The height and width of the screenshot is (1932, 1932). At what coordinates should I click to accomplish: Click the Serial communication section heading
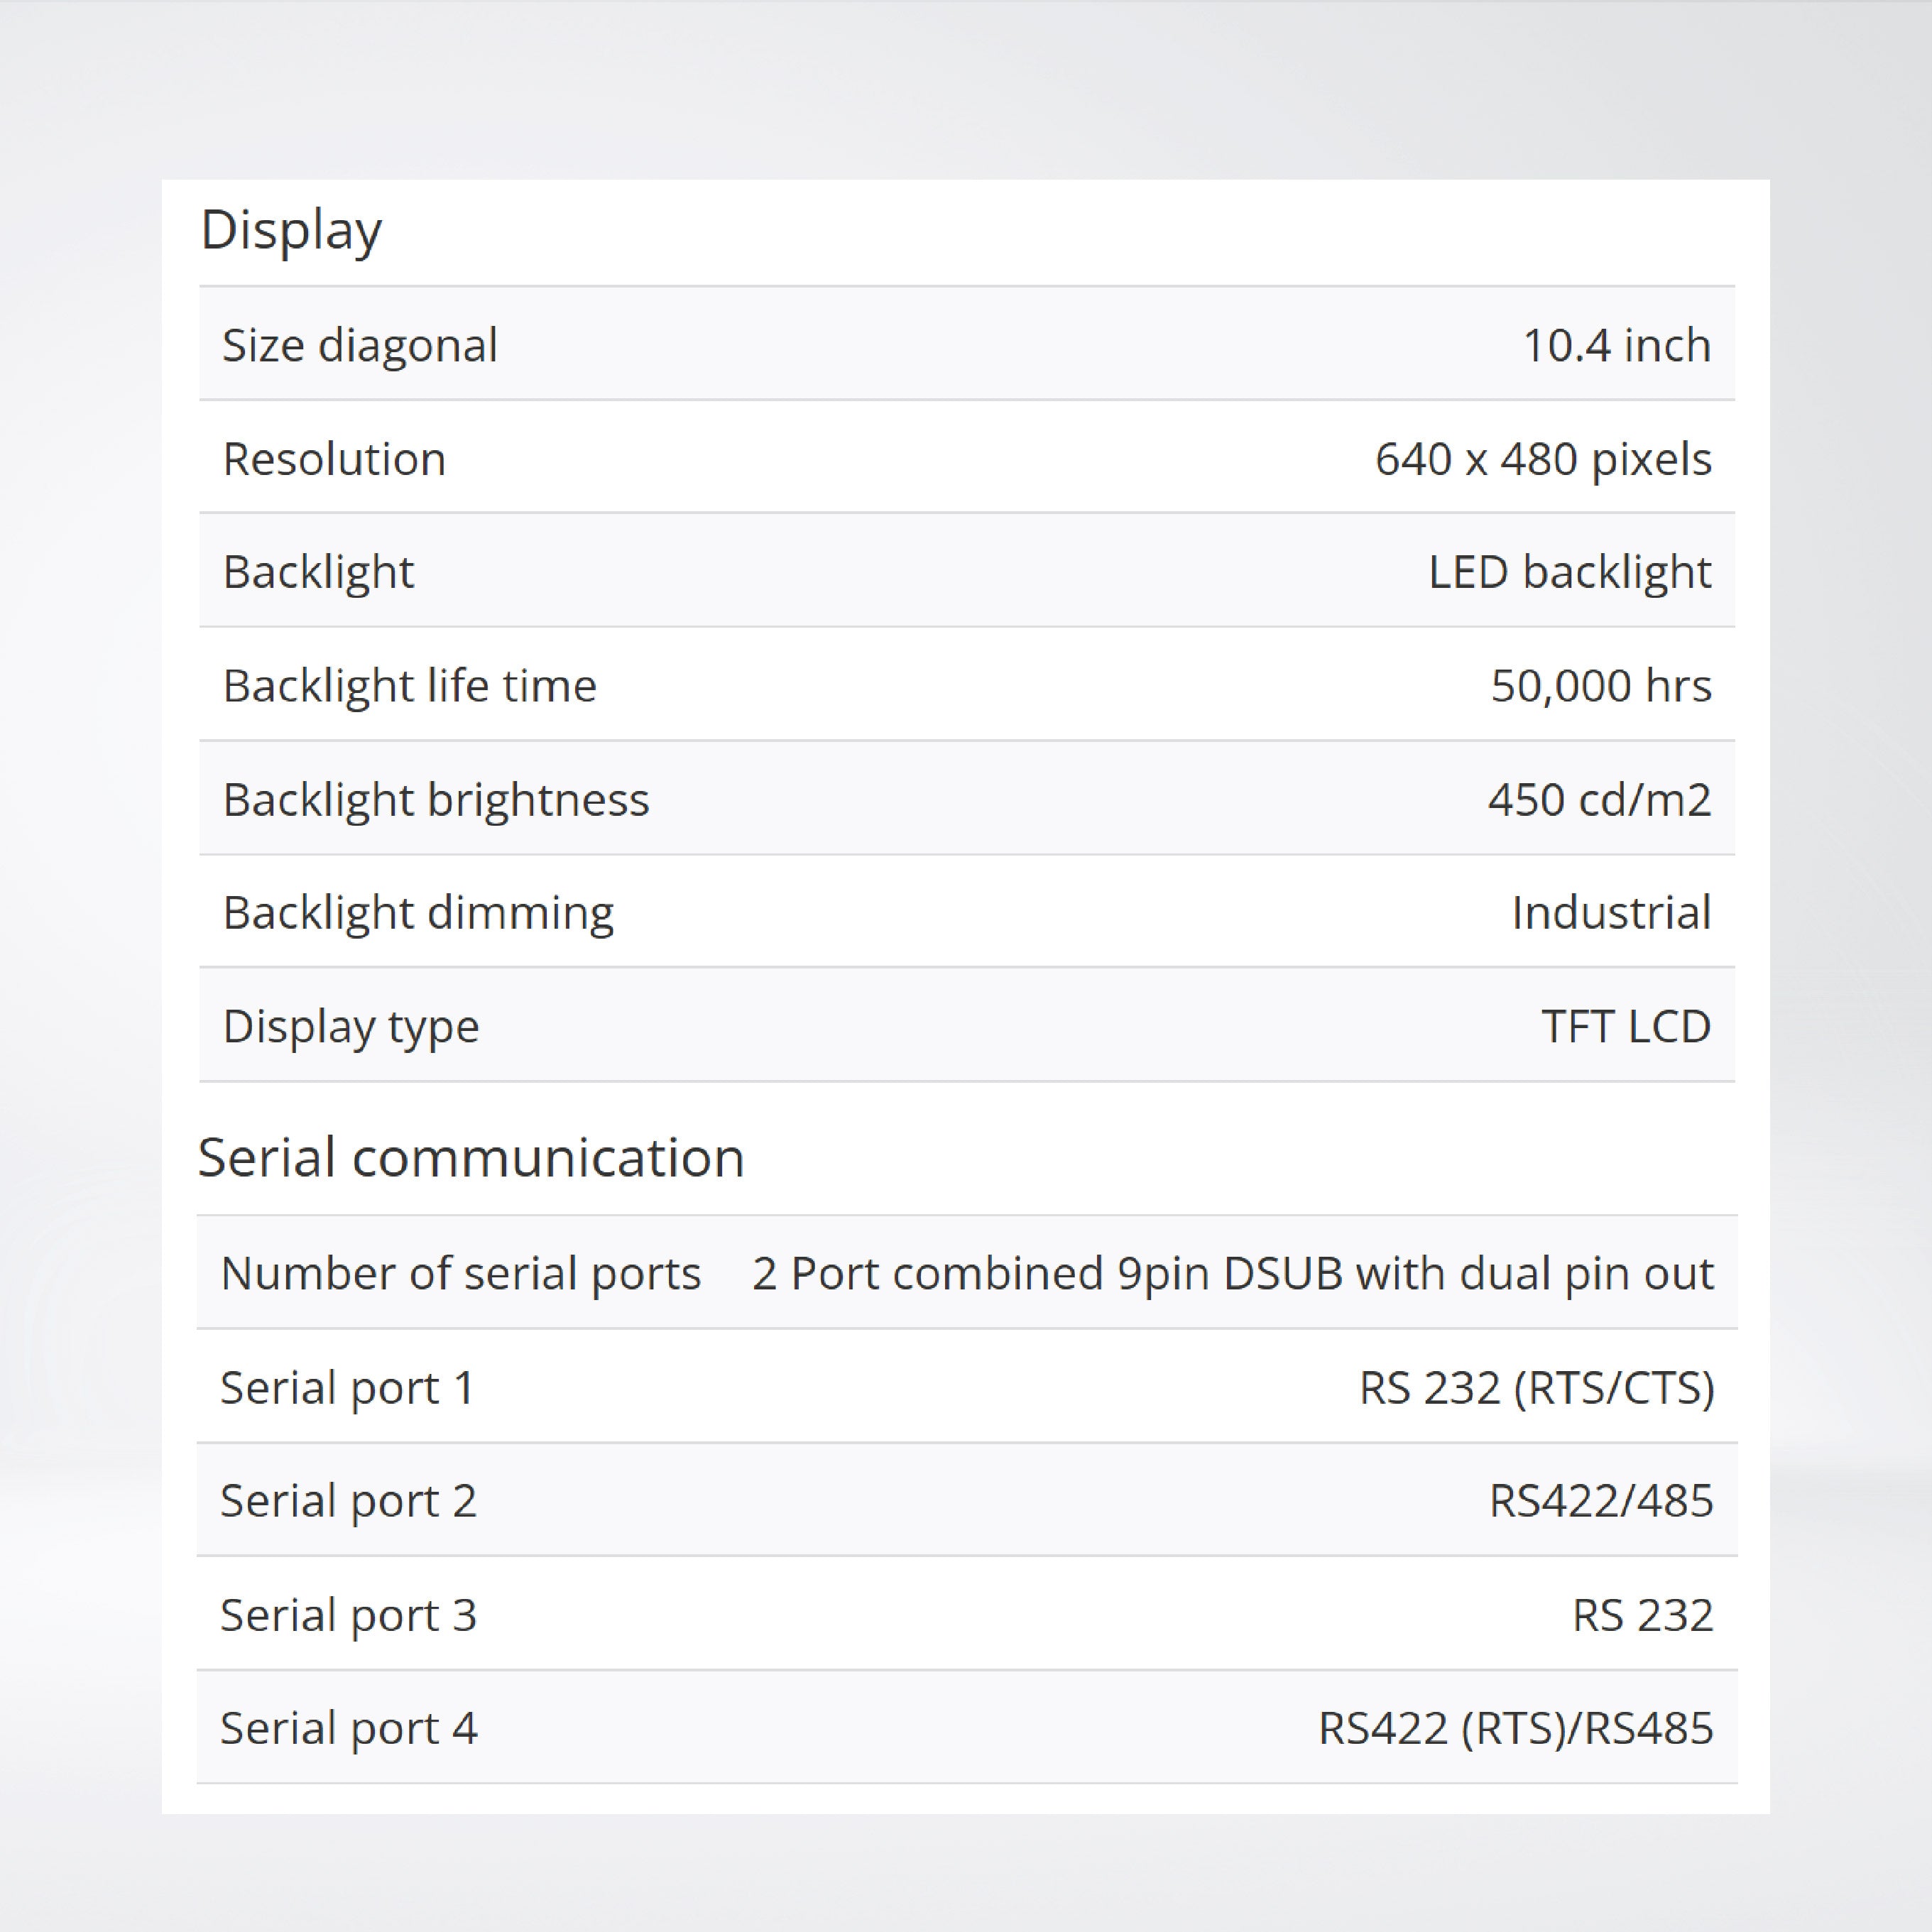(x=471, y=1158)
